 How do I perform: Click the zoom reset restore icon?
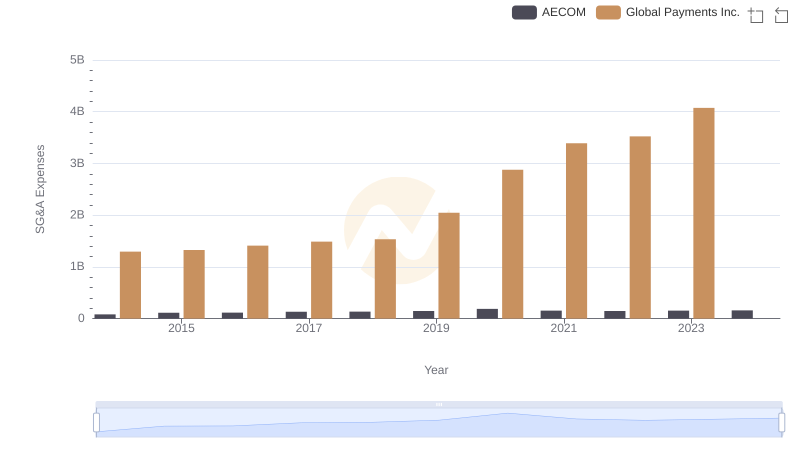[x=781, y=15]
